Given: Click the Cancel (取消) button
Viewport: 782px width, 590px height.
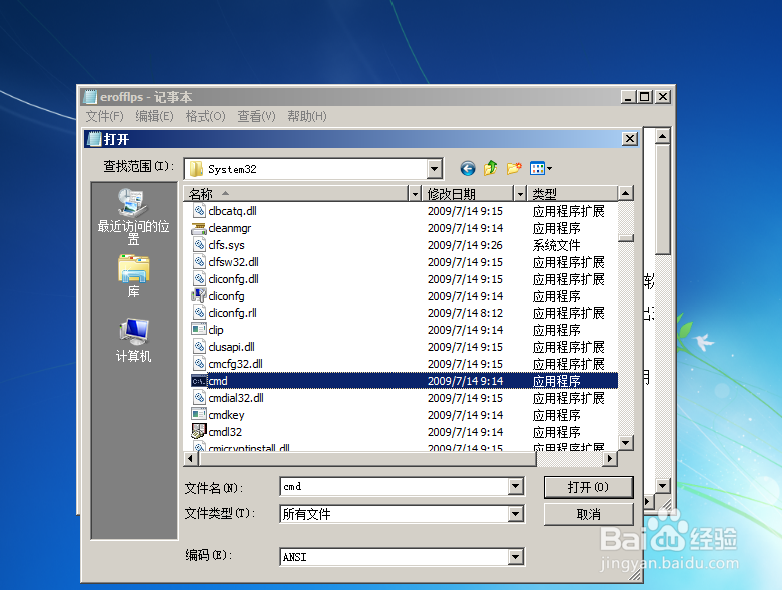Looking at the screenshot, I should (588, 514).
